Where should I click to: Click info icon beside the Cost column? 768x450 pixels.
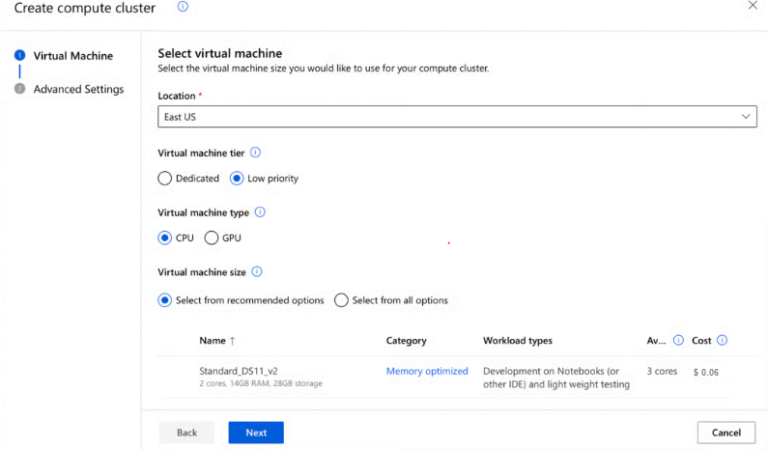[722, 340]
